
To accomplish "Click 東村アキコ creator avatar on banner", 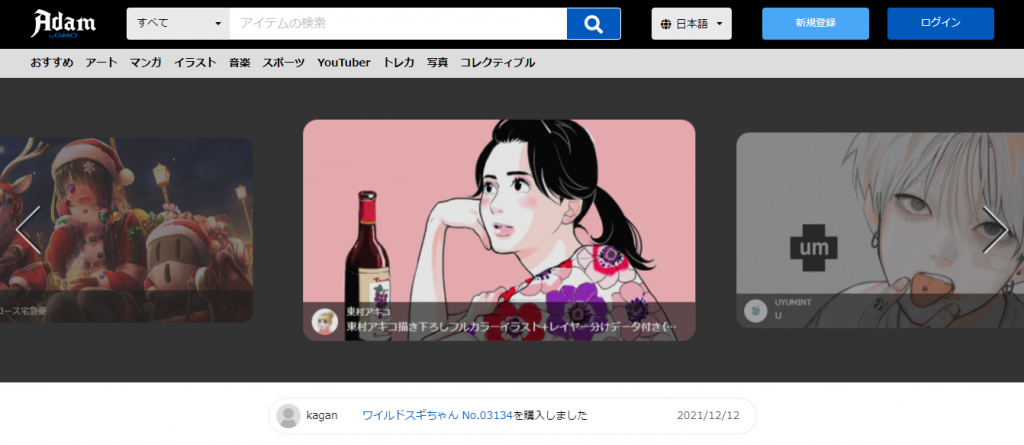I will click(x=325, y=320).
